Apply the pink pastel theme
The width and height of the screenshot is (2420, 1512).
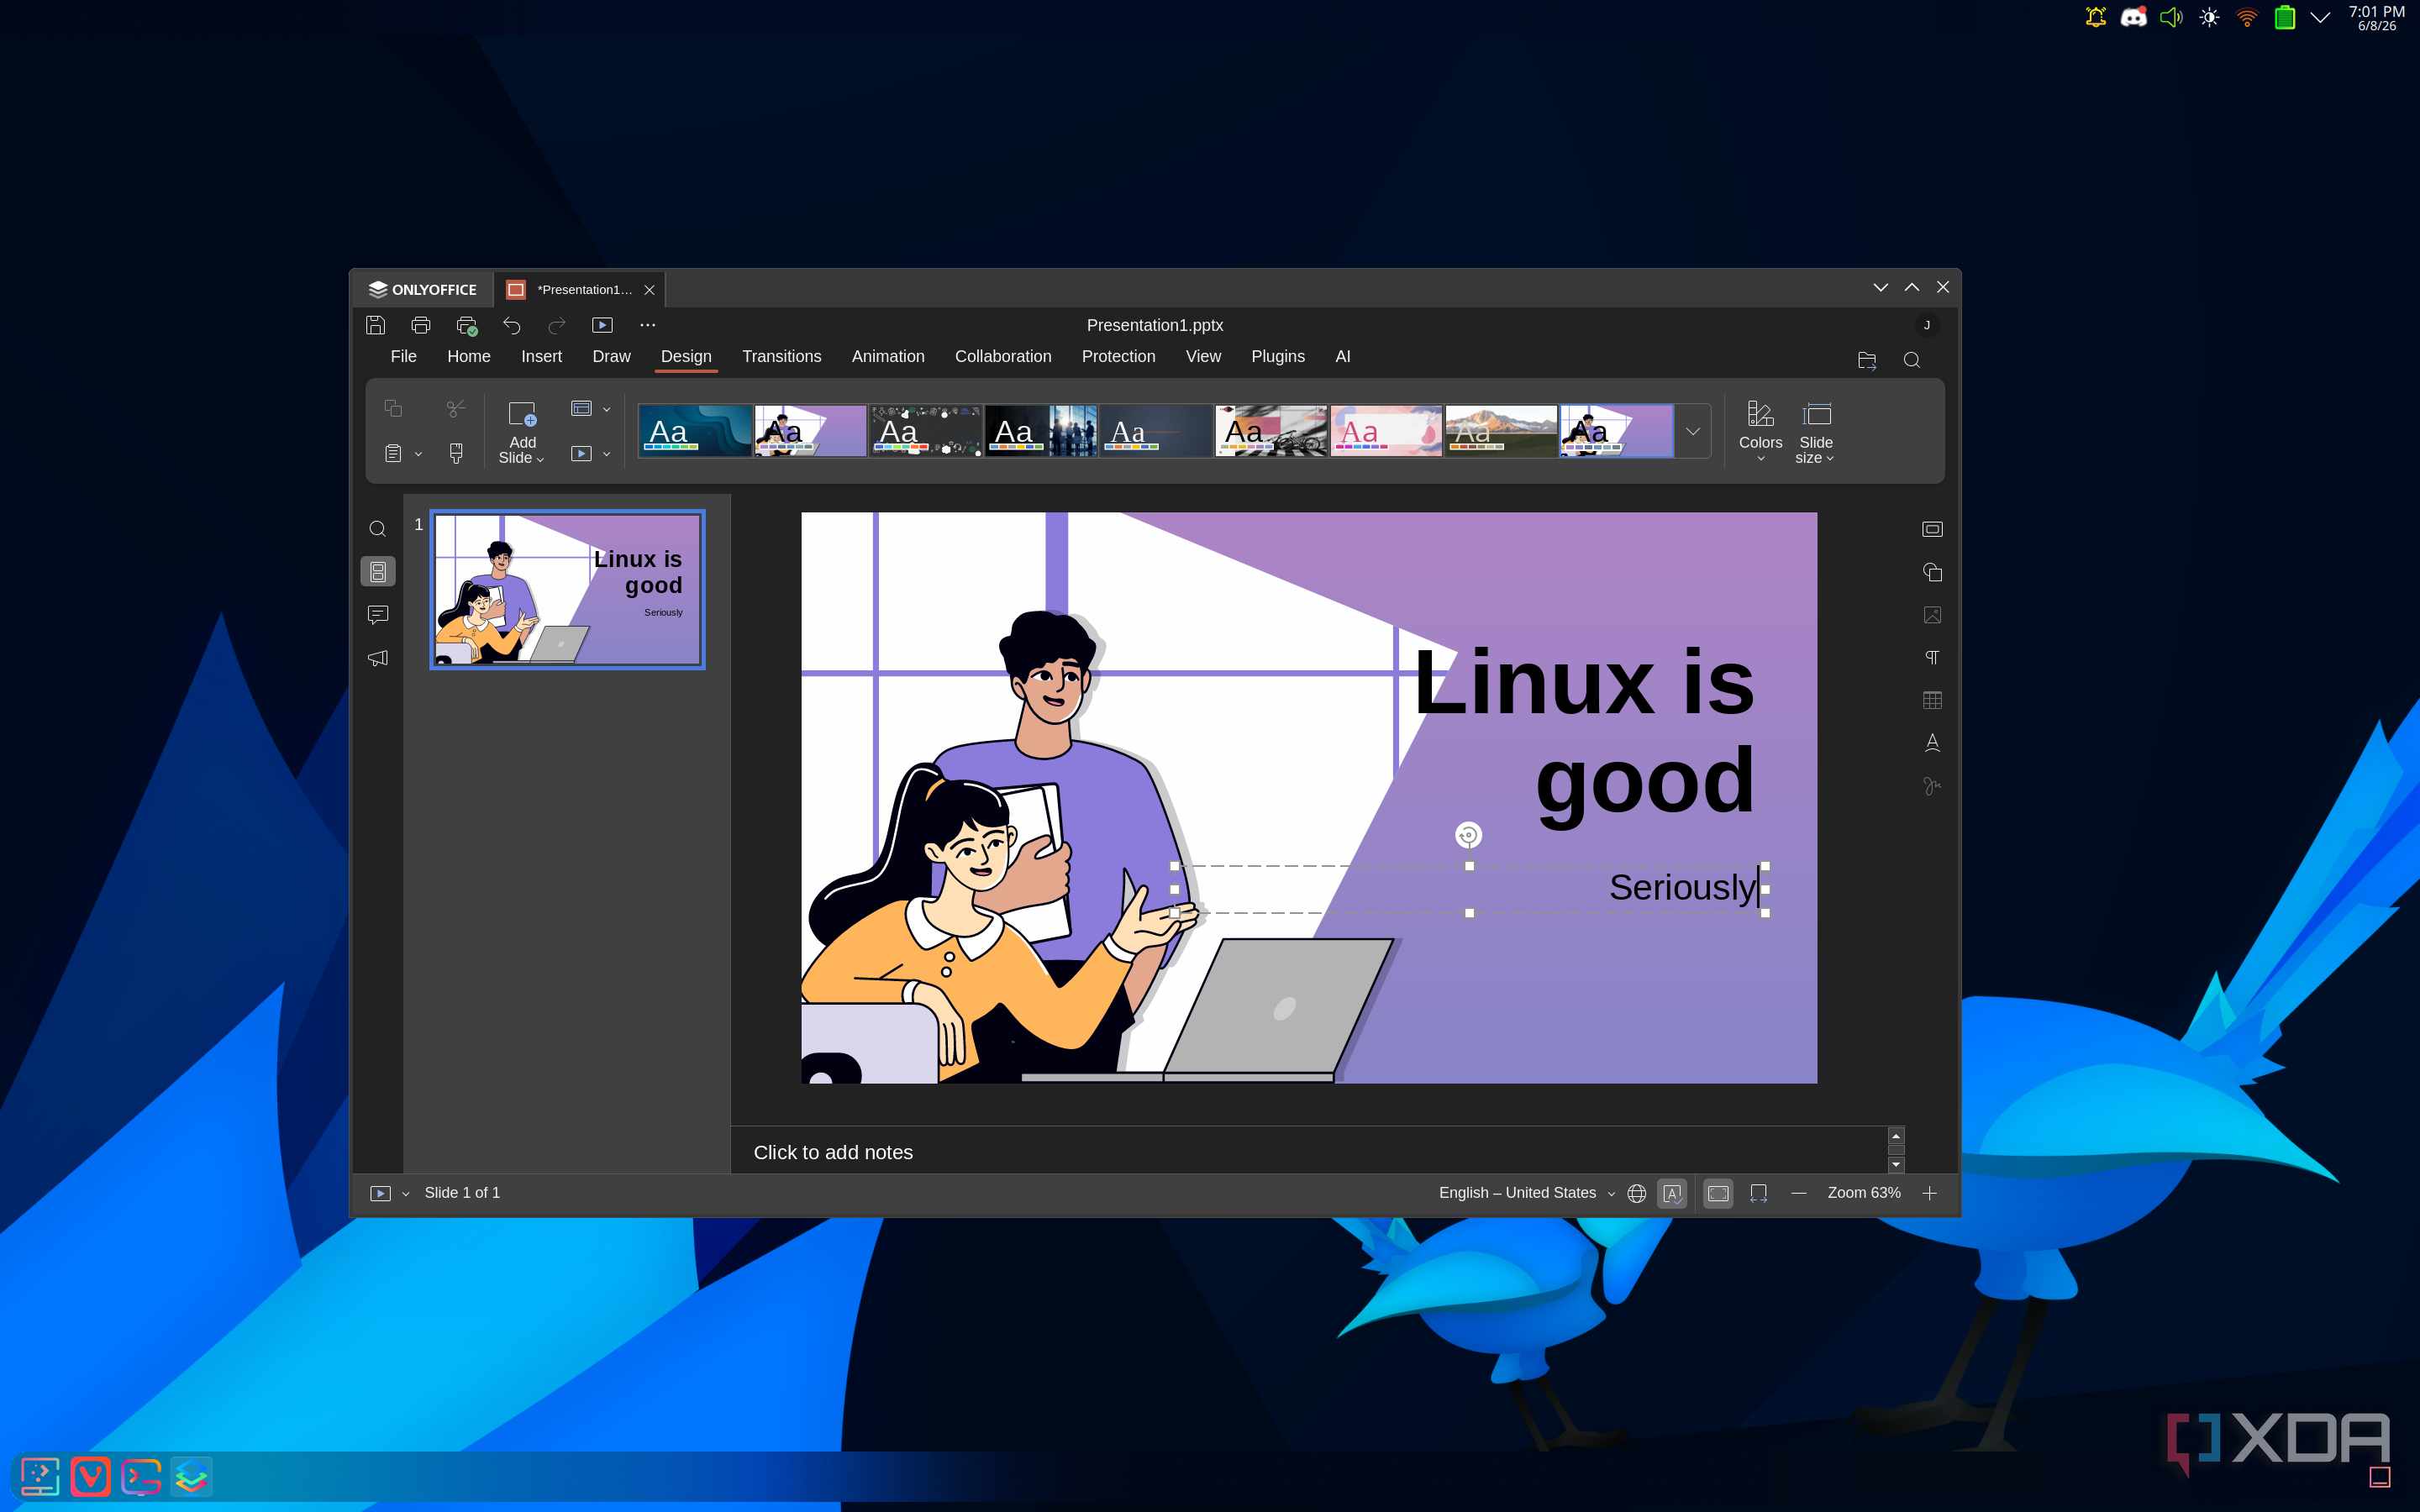click(x=1386, y=431)
